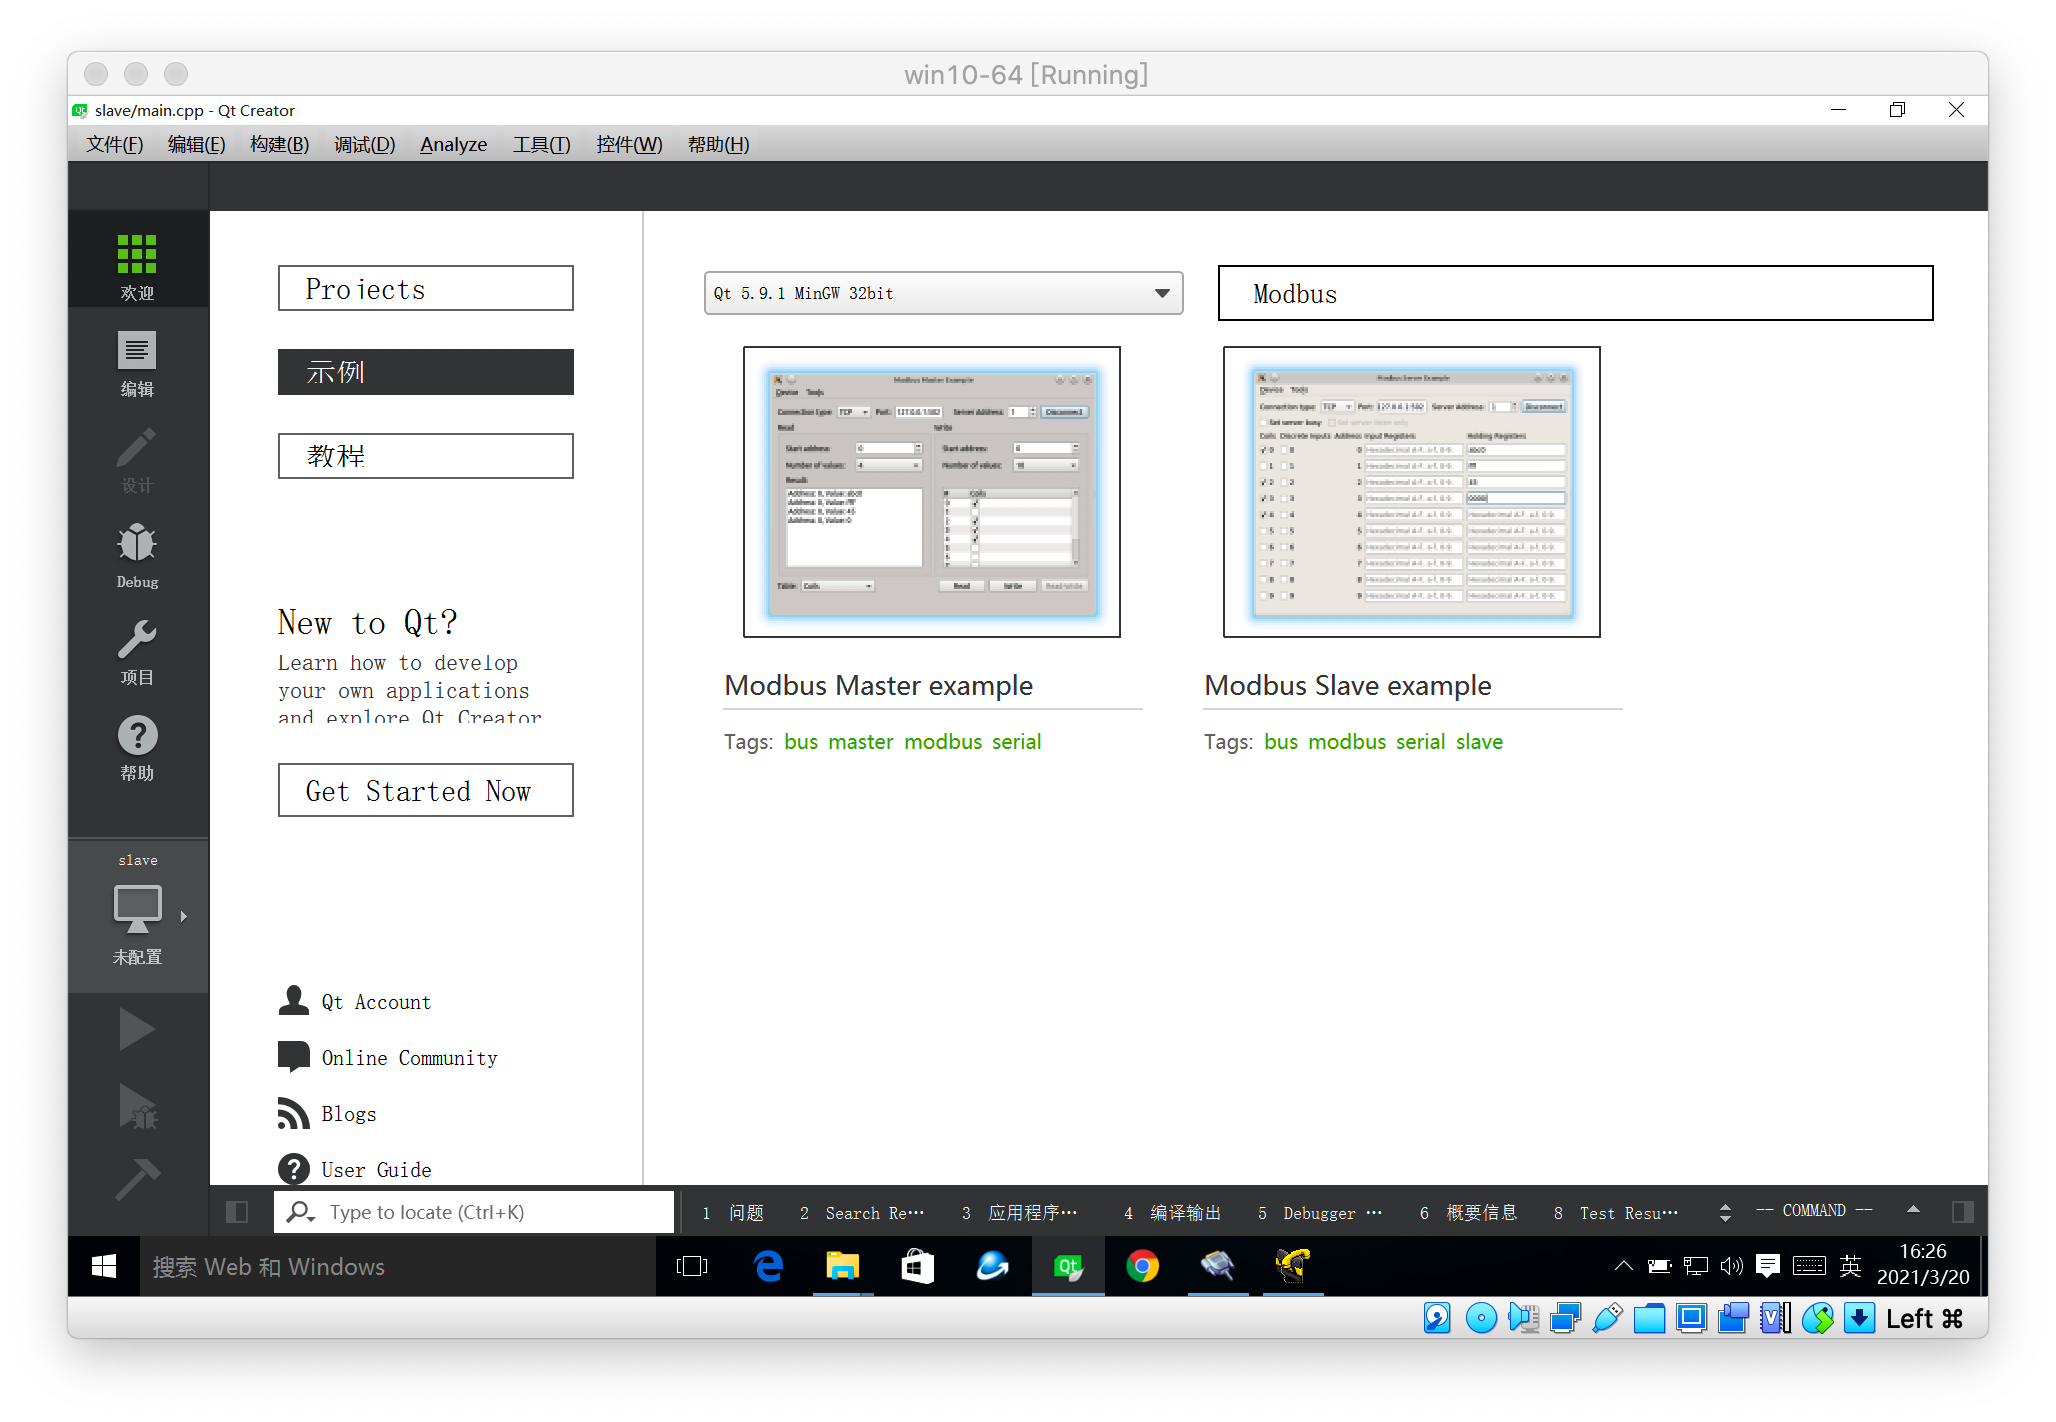Viewport: 2056px width, 1422px height.
Task: Open the 文件(F) menu
Action: pyautogui.click(x=114, y=144)
